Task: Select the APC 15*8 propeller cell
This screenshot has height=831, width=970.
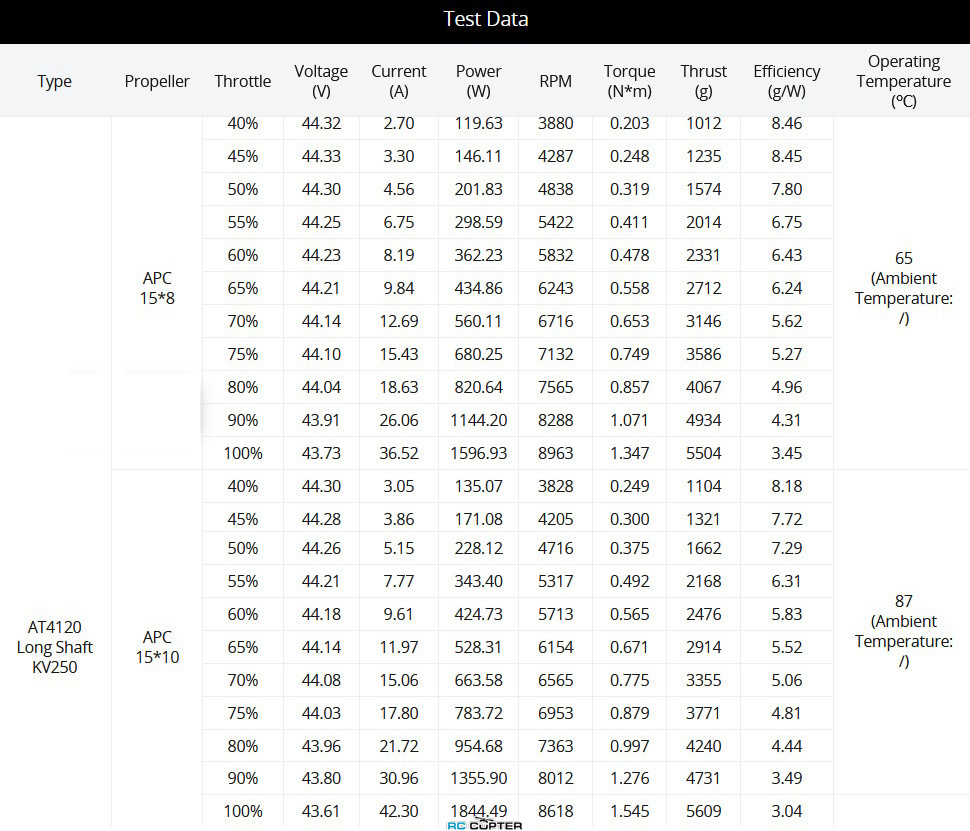Action: tap(157, 288)
